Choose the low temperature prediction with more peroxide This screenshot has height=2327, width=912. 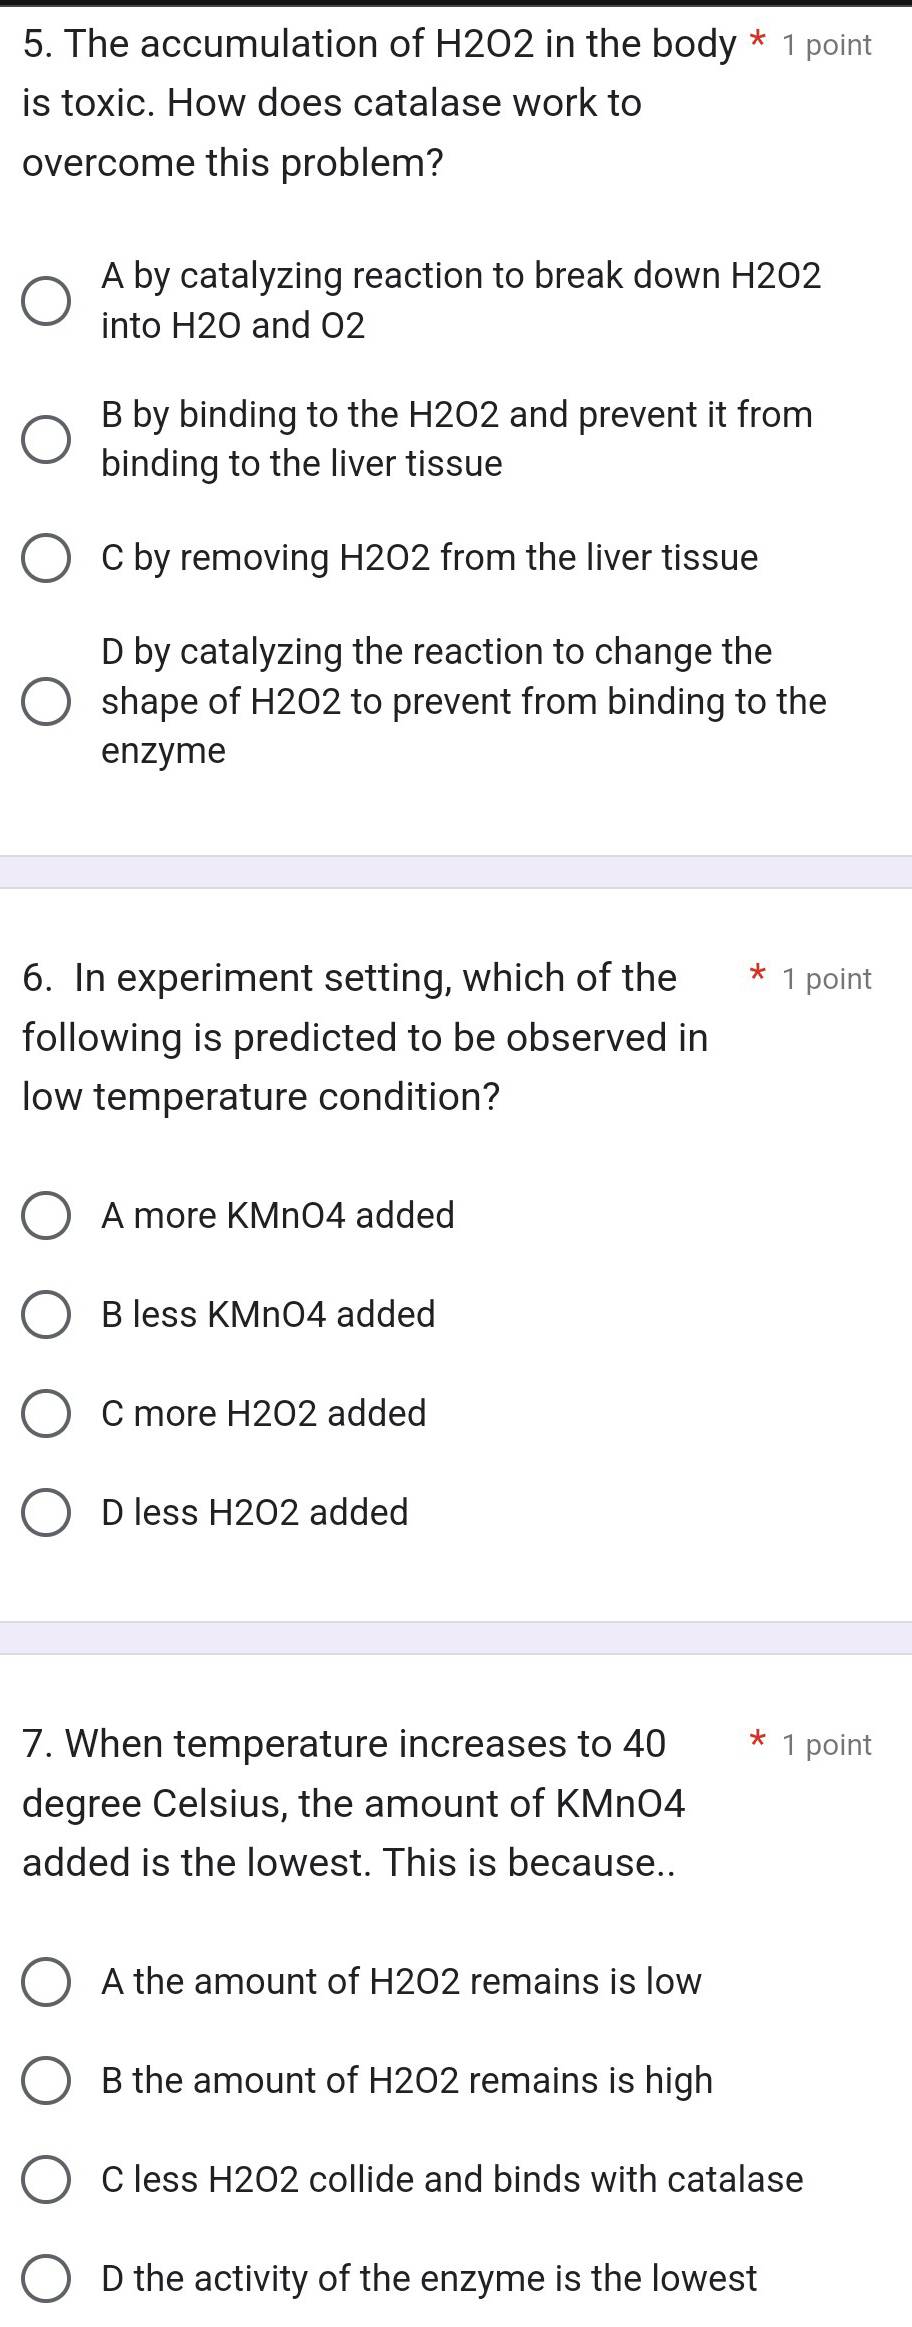click(x=44, y=1414)
